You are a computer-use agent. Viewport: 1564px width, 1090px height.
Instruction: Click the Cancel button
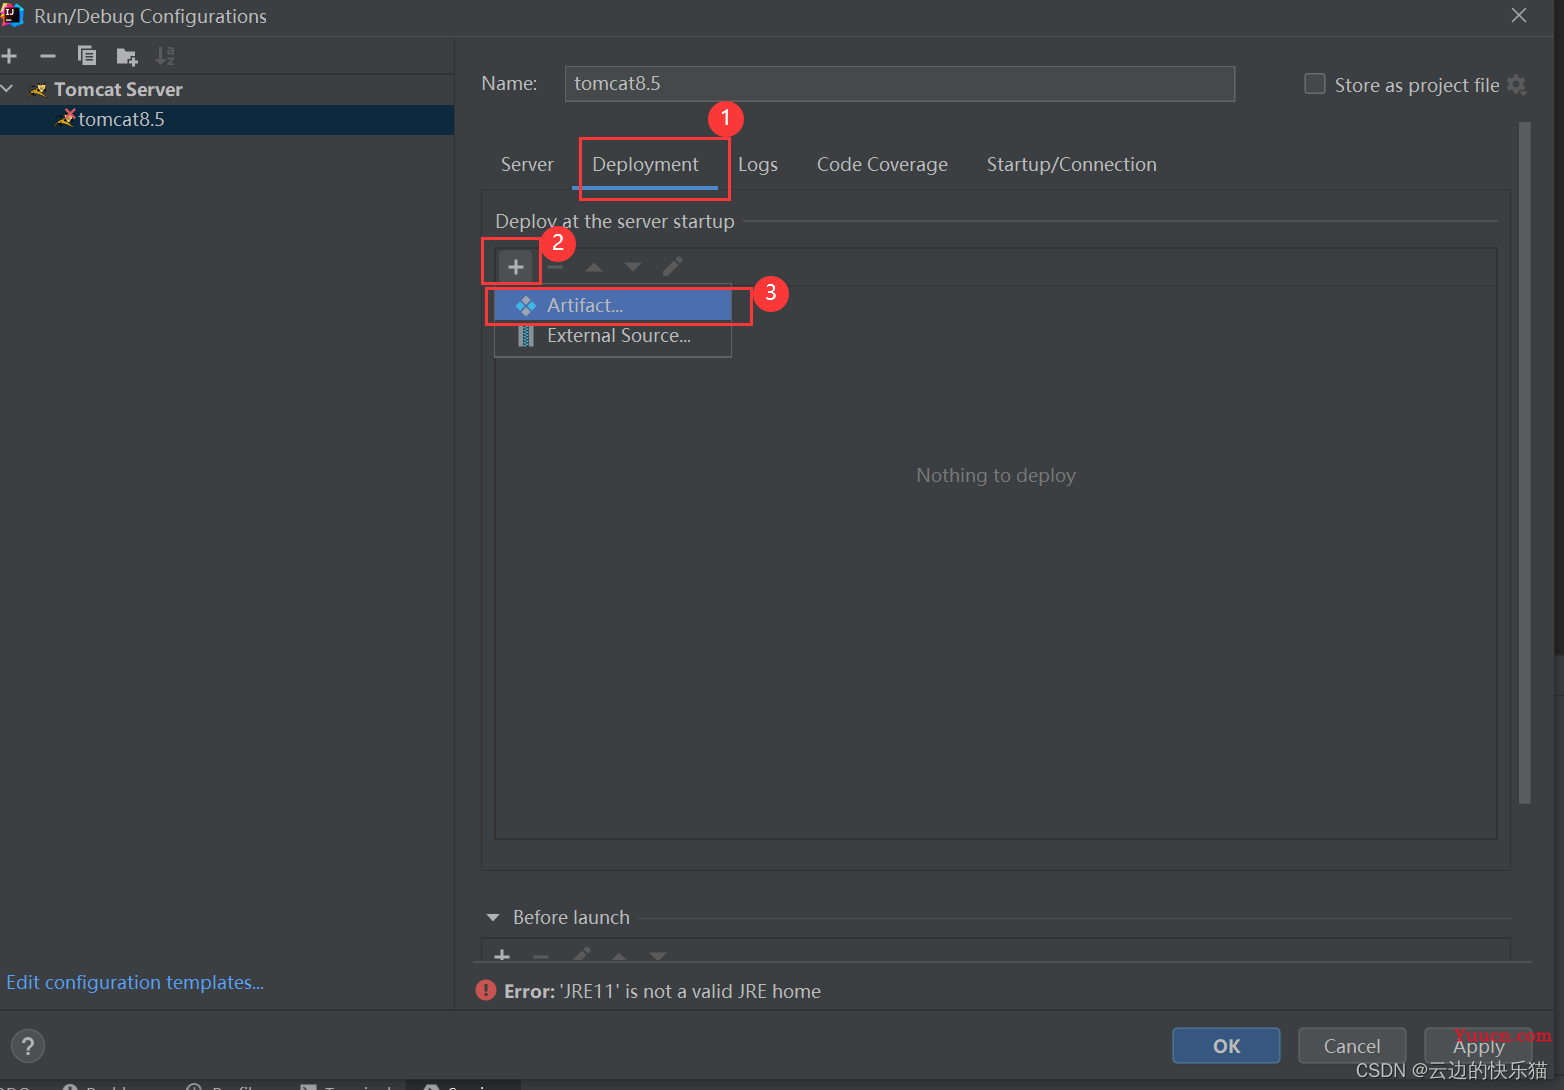(x=1352, y=1046)
